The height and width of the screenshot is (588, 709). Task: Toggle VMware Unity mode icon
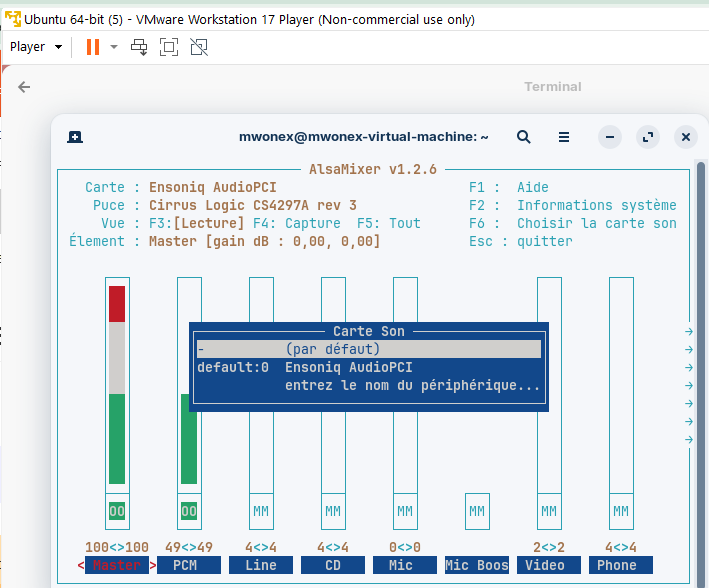[x=199, y=47]
